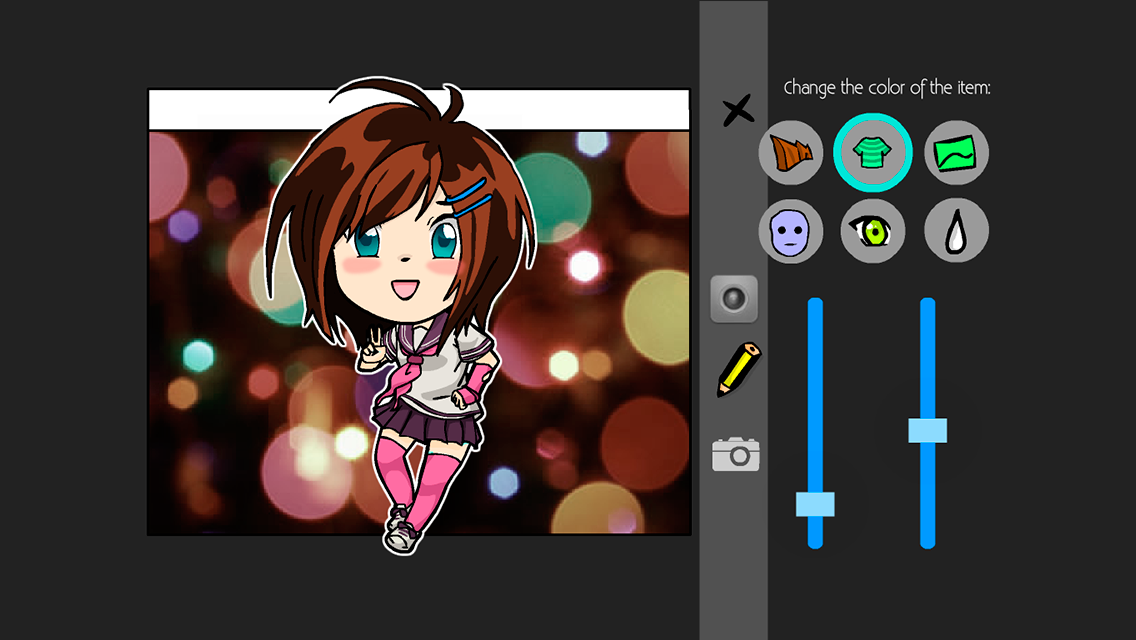Pick the green eye color icon
This screenshot has width=1136, height=640.
872,231
